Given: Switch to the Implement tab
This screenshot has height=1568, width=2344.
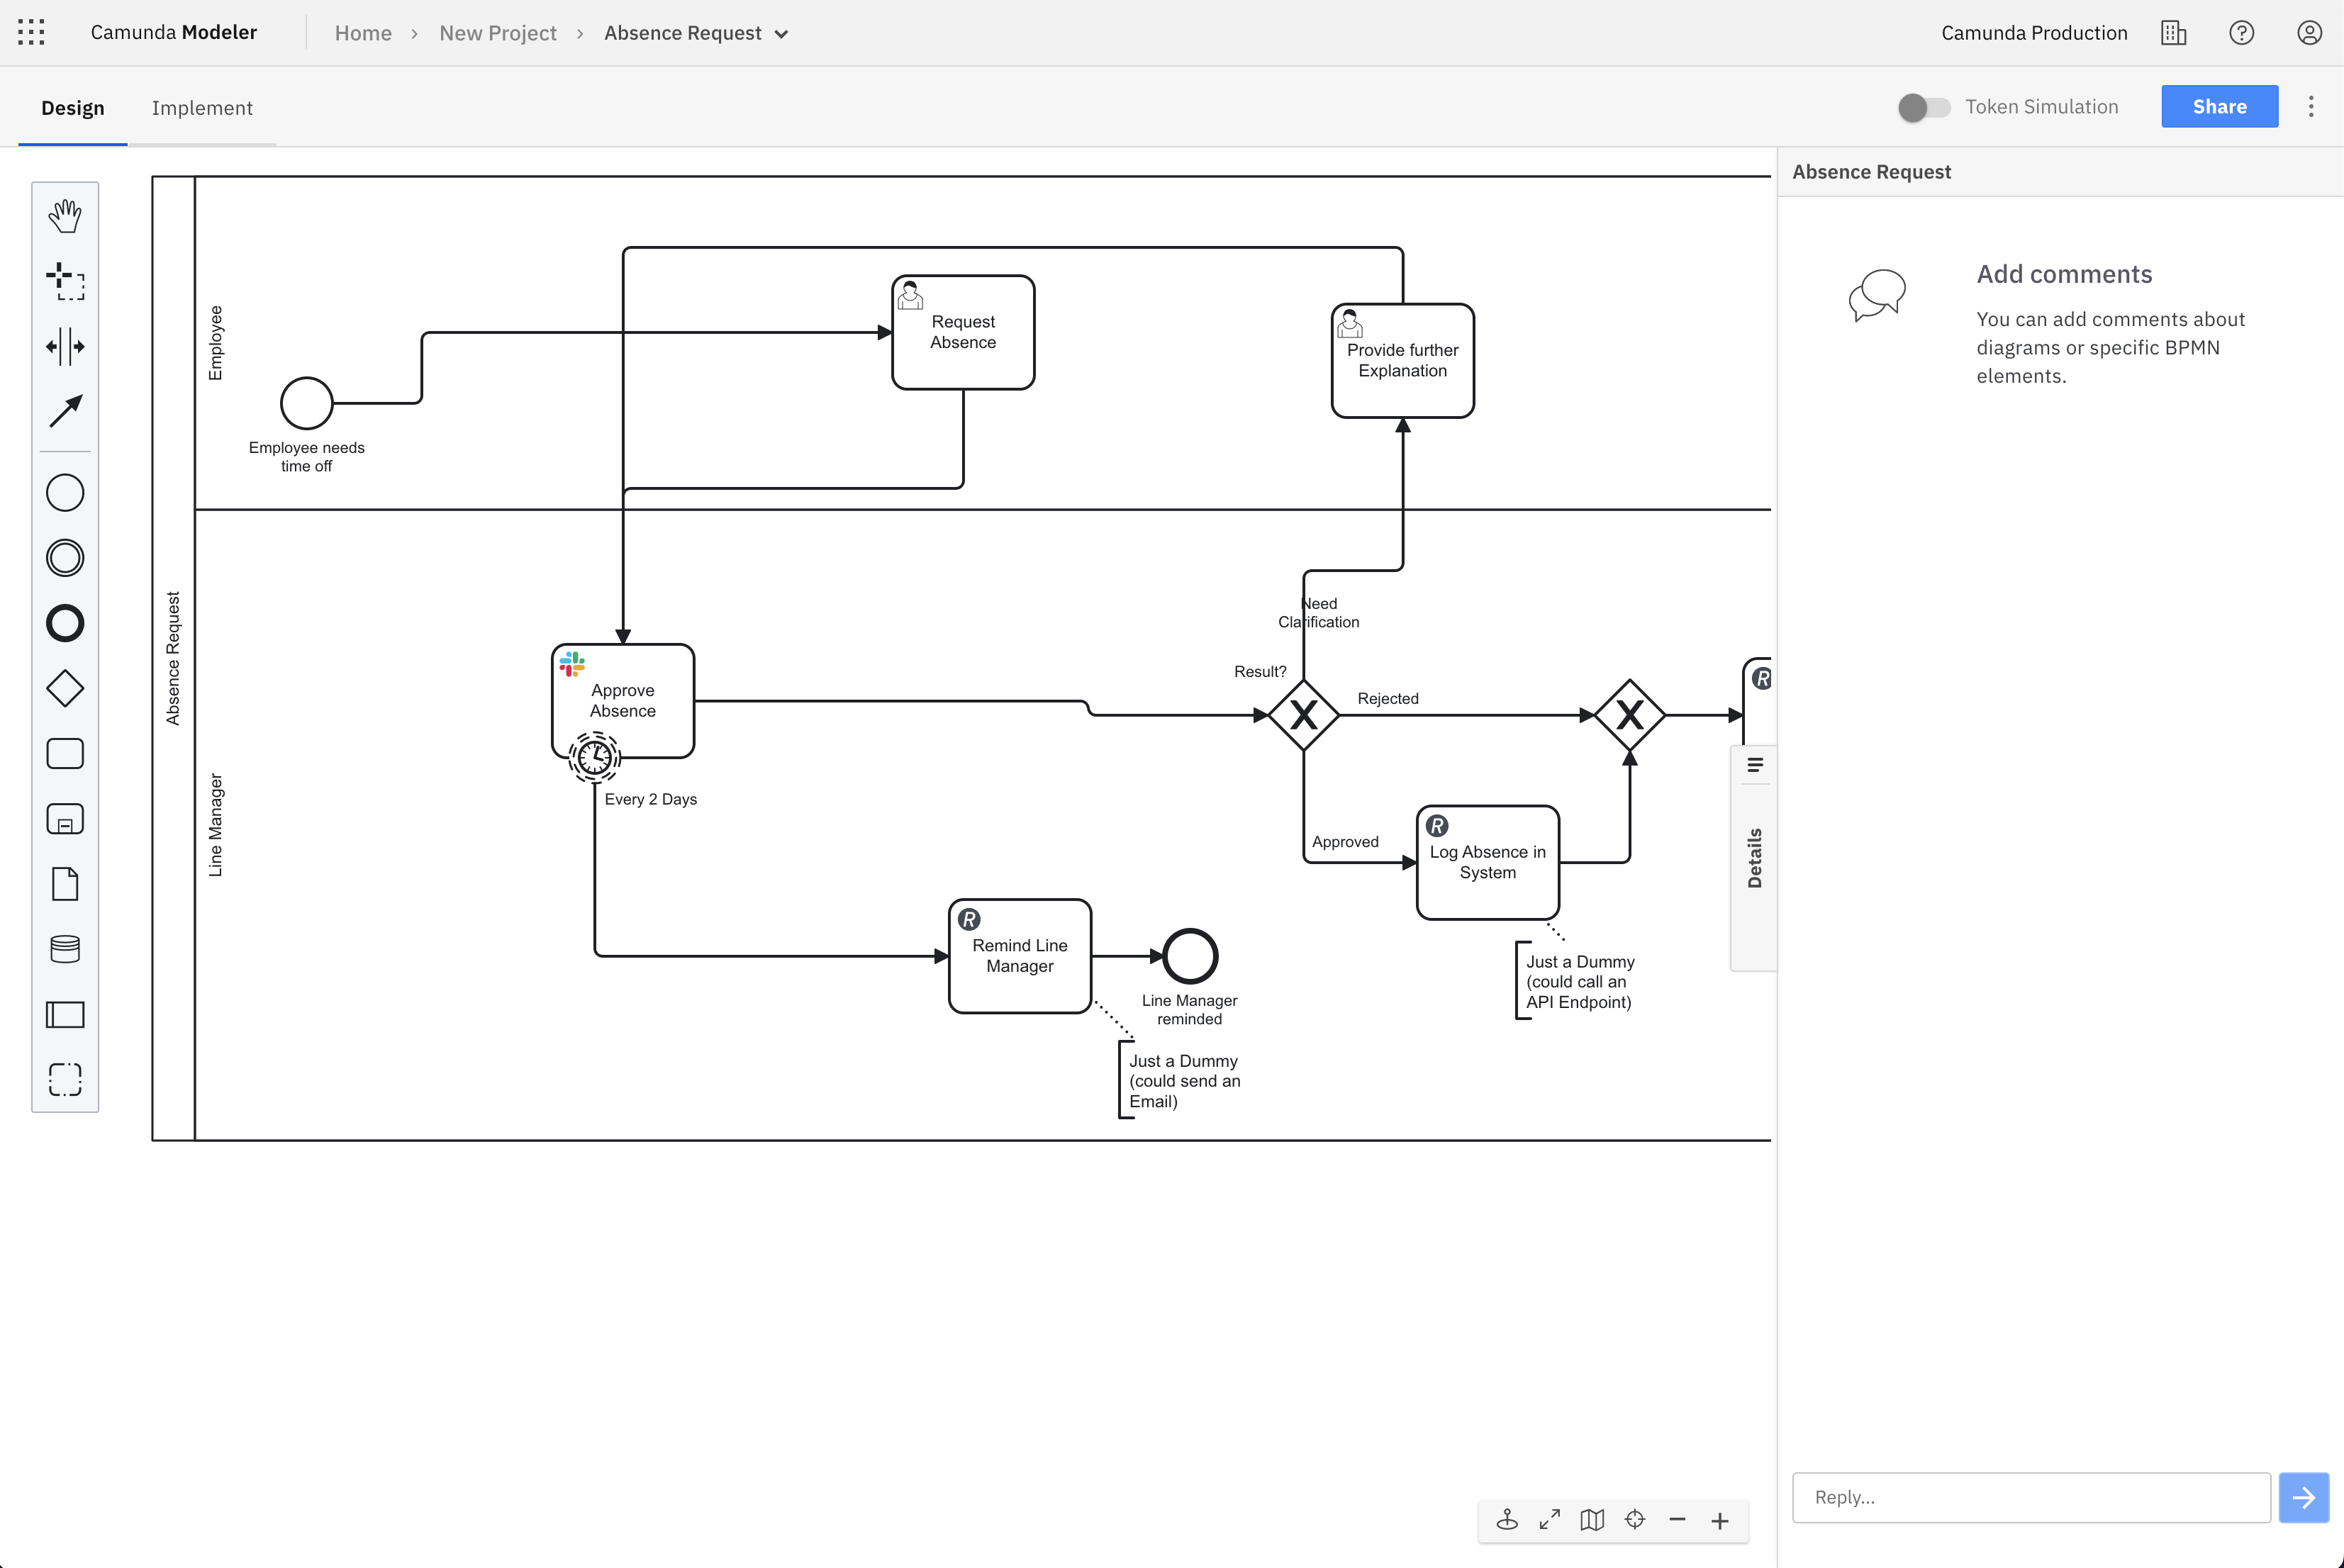Looking at the screenshot, I should (203, 107).
